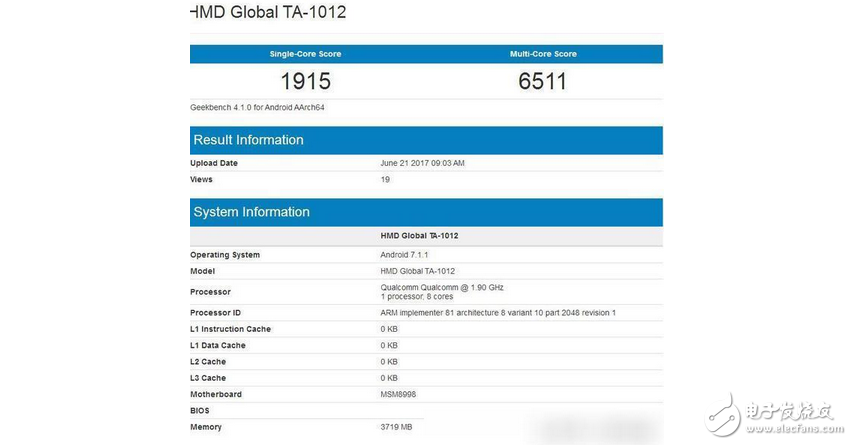852x445 pixels.
Task: Click the HMD Global TA-1012 page title
Action: point(268,13)
